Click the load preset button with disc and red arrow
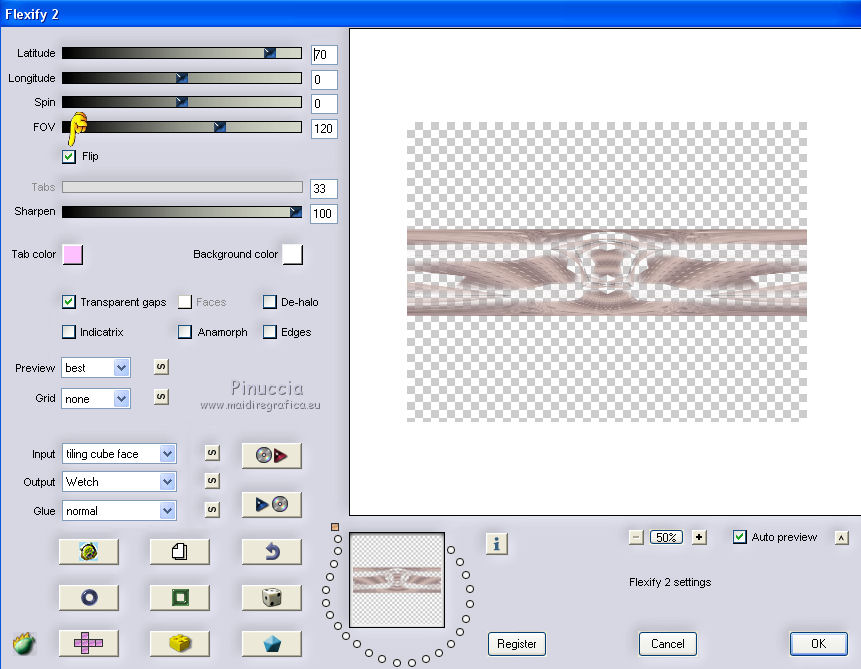The image size is (861, 669). click(271, 455)
